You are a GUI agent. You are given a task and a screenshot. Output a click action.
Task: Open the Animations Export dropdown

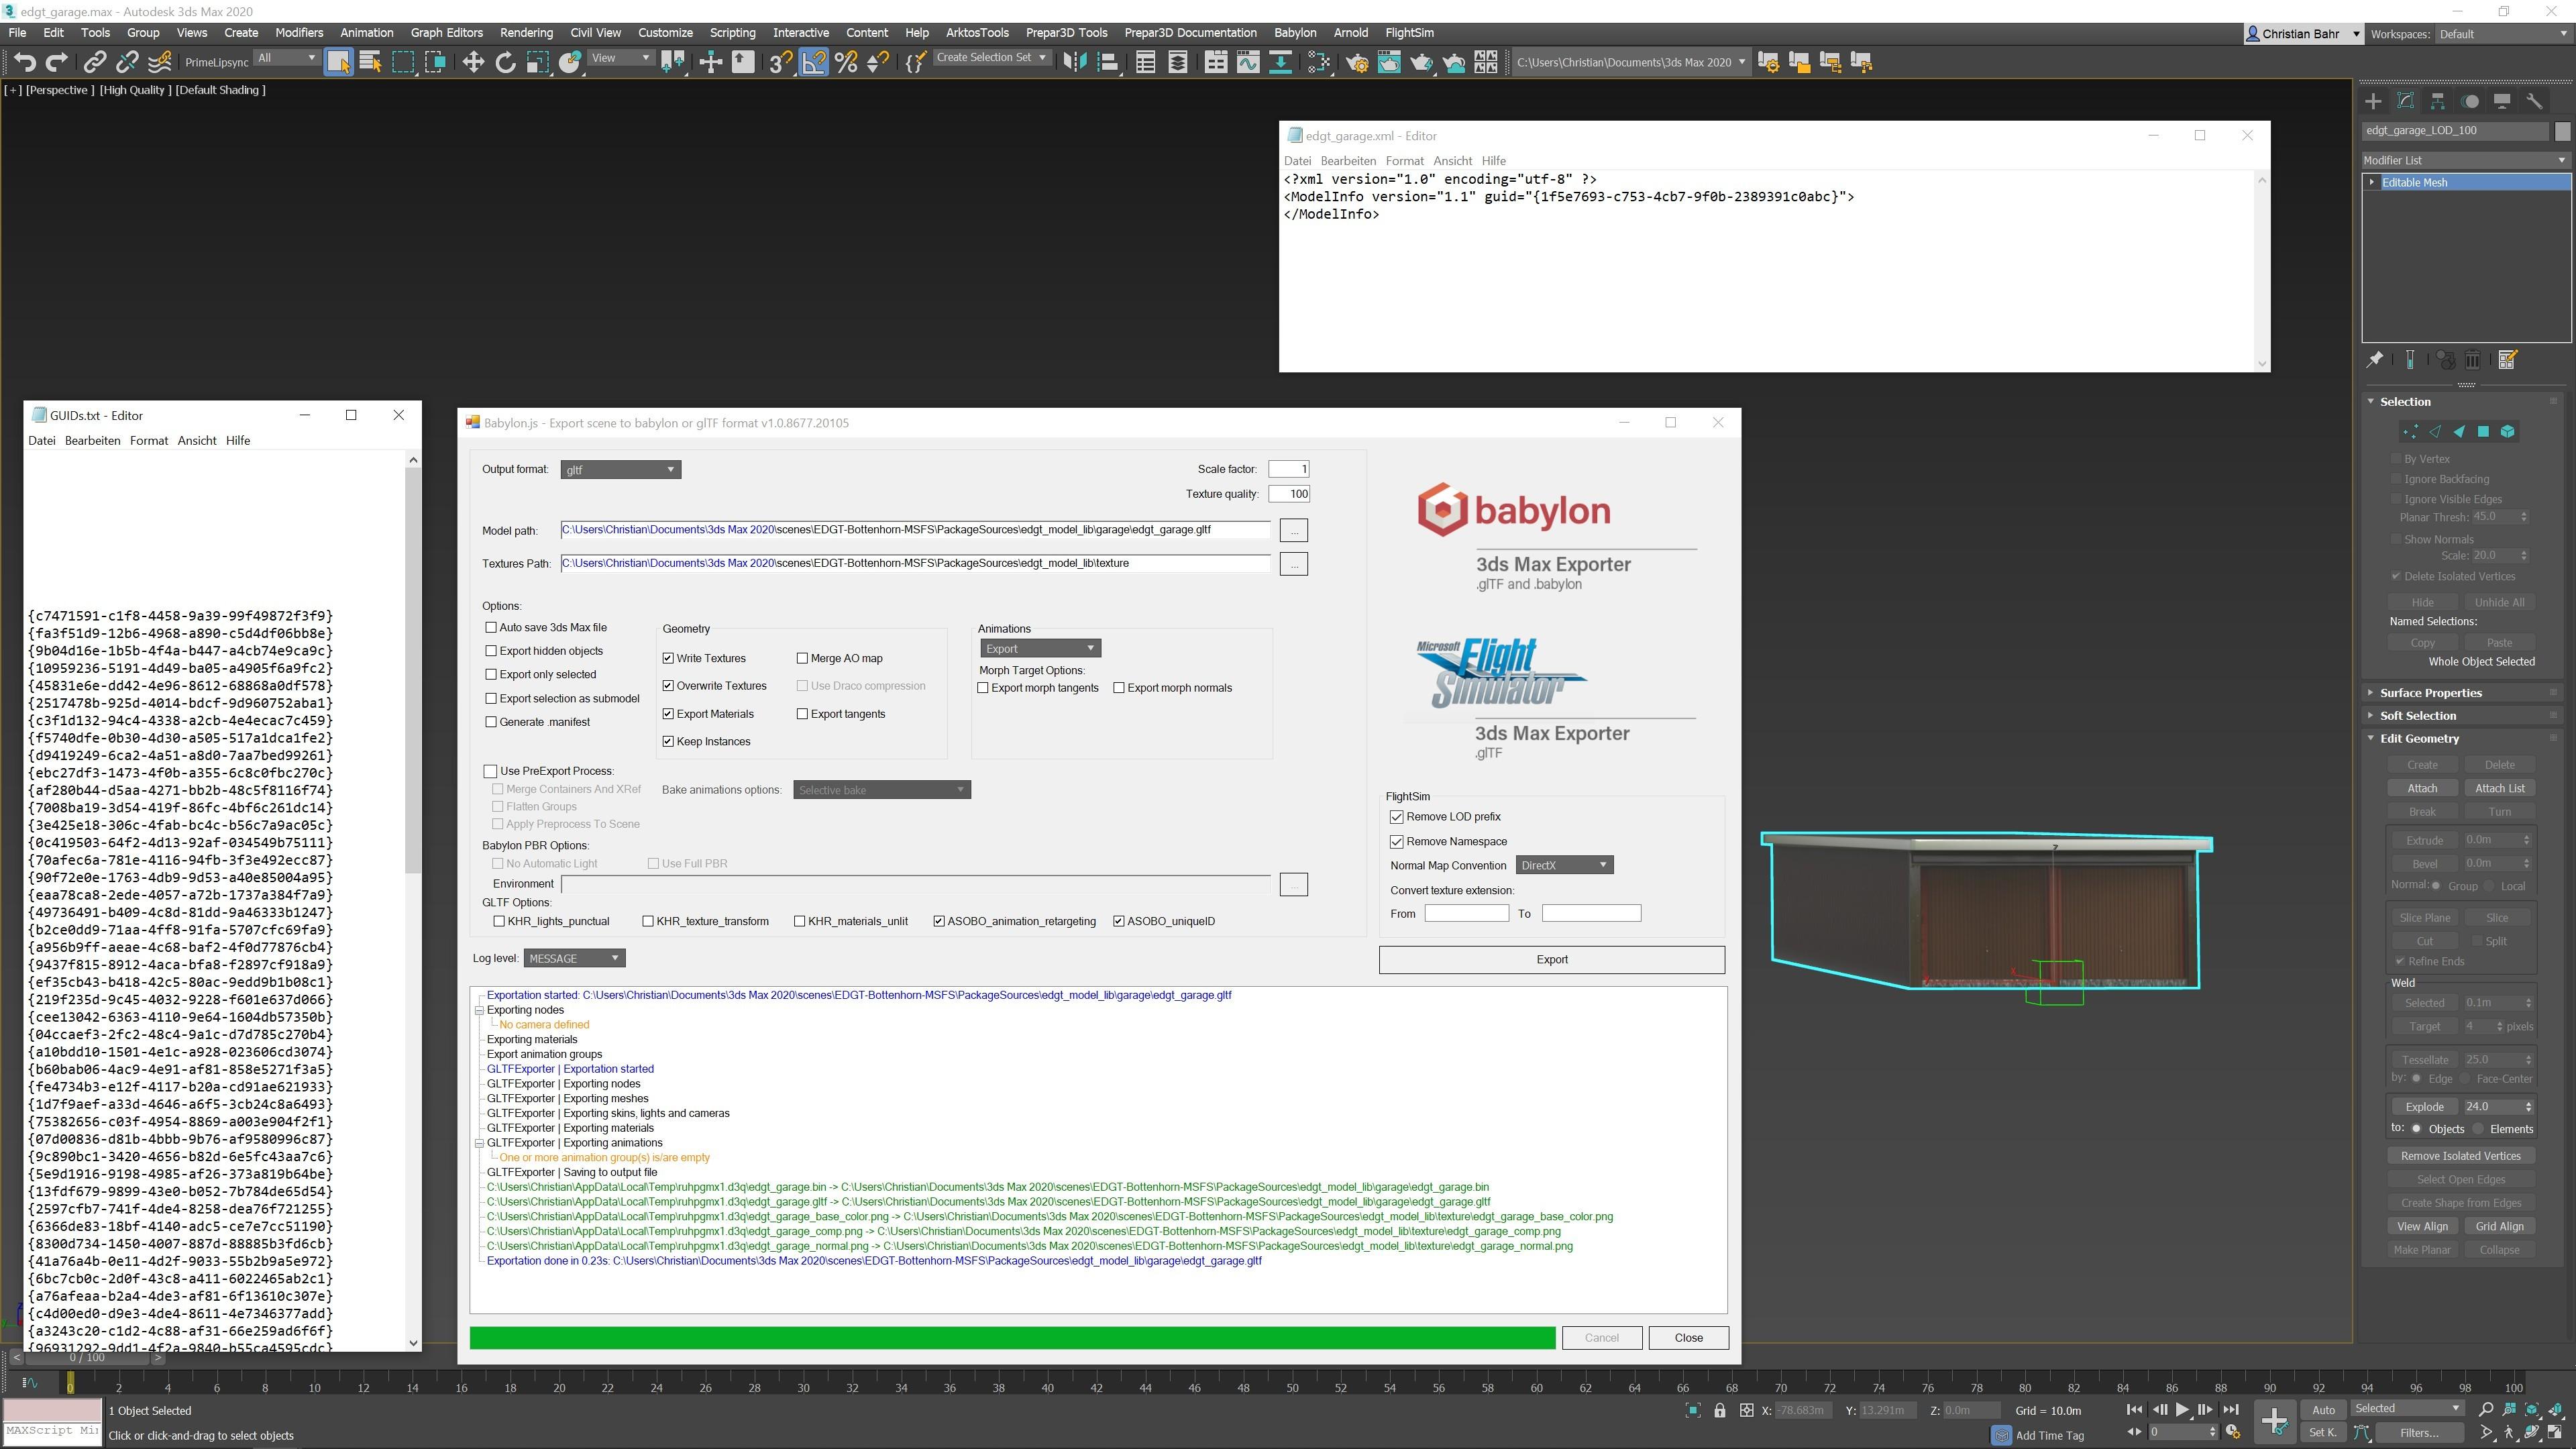[1040, 649]
